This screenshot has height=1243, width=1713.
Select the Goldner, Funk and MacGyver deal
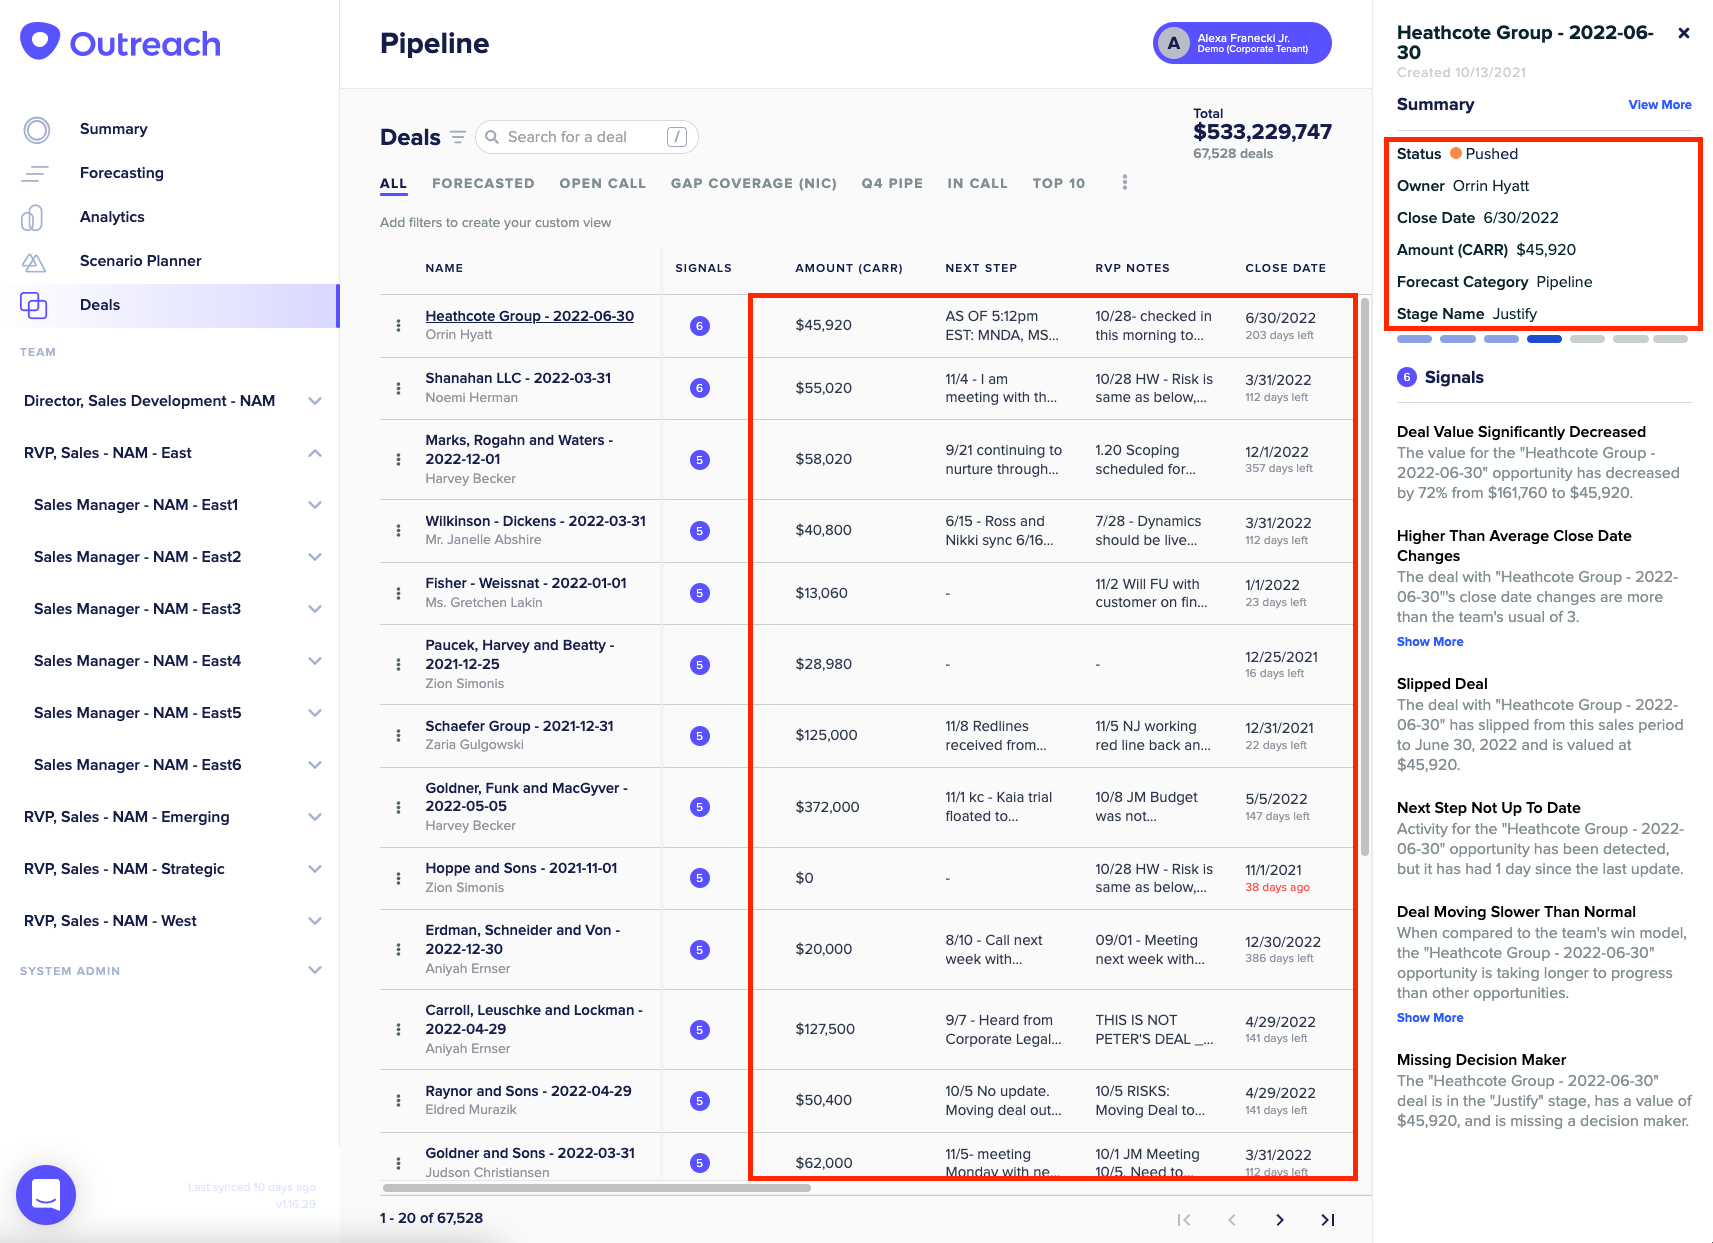pyautogui.click(x=526, y=797)
